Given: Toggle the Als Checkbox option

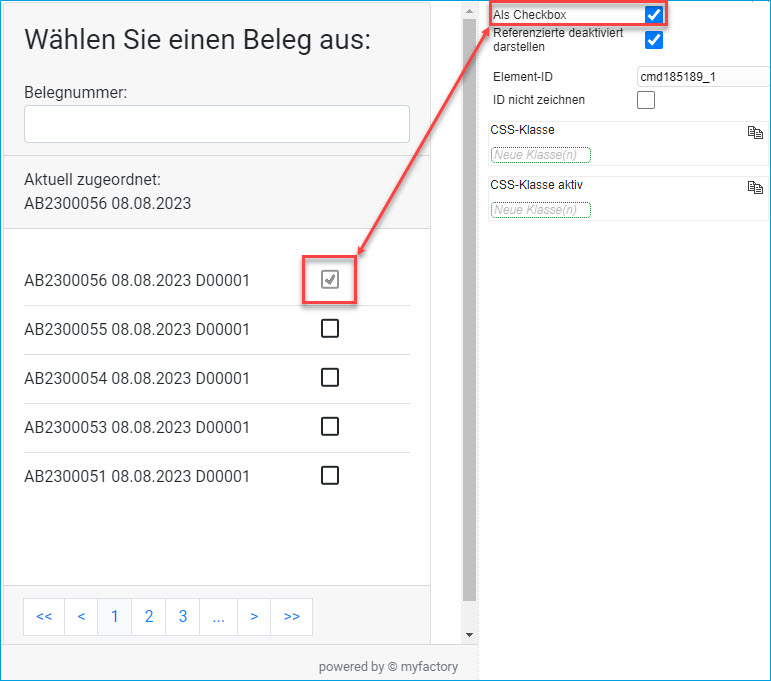Looking at the screenshot, I should click(x=654, y=15).
